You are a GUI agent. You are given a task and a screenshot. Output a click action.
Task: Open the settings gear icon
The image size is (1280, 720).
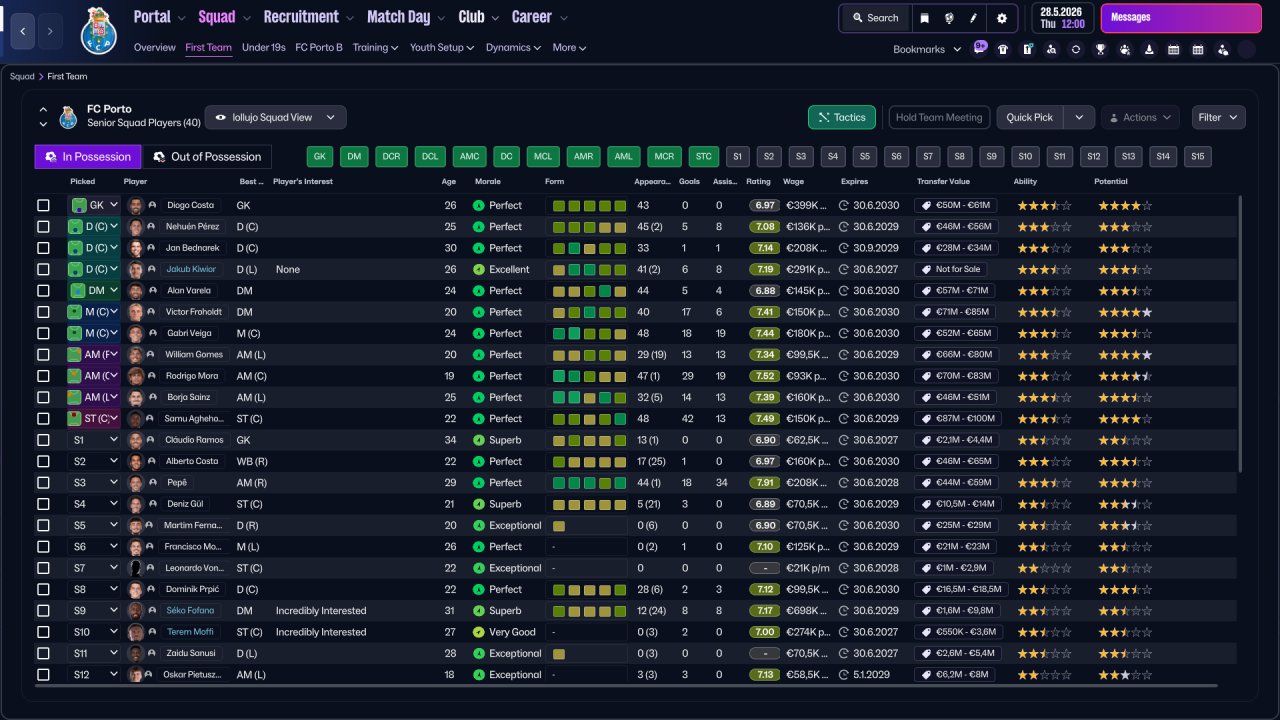click(1002, 18)
